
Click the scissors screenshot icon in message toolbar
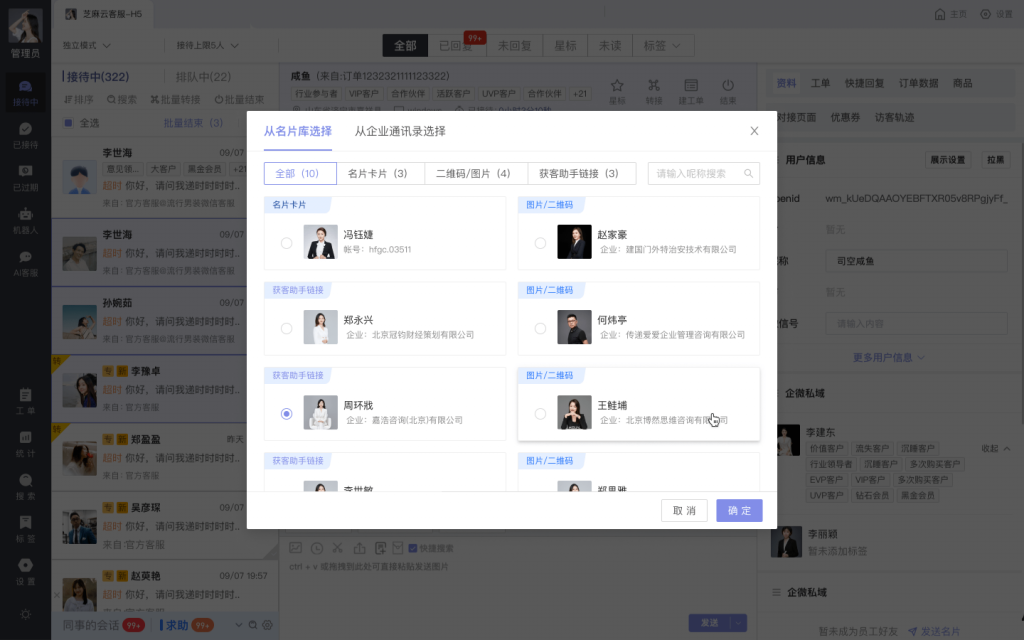click(x=338, y=548)
